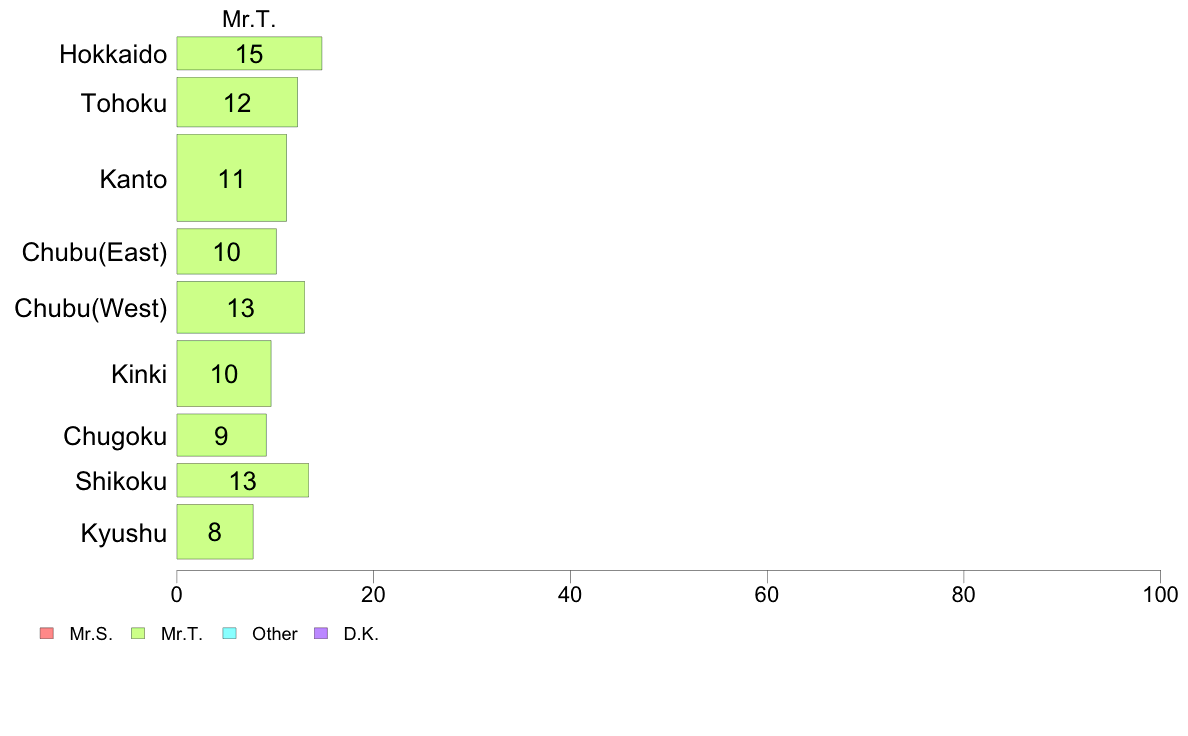Click the Shikoku bar showing 13
1188x736 pixels.
point(242,481)
